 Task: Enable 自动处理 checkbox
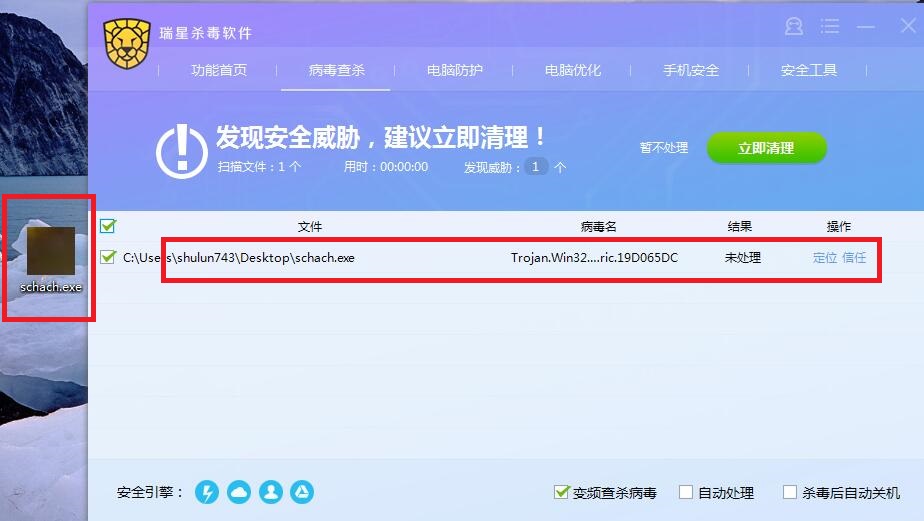pos(686,492)
